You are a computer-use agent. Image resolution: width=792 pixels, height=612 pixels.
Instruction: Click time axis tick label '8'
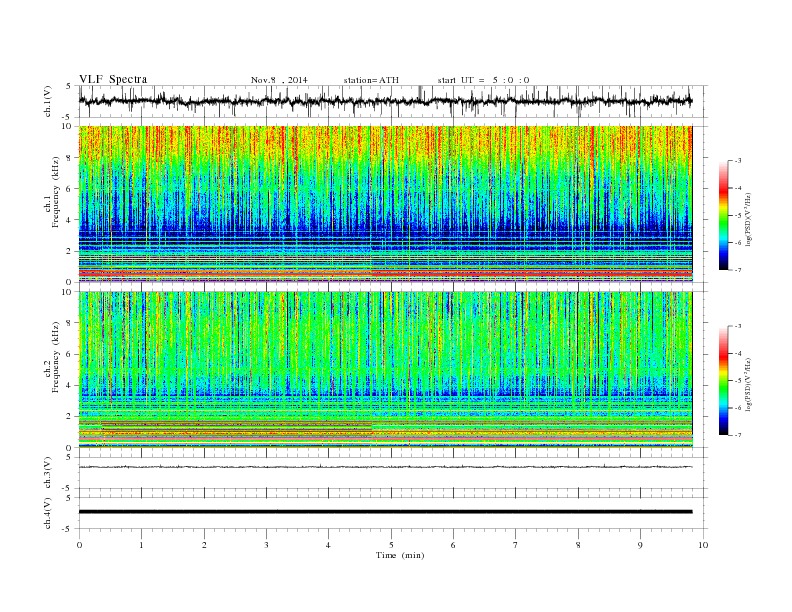(578, 545)
